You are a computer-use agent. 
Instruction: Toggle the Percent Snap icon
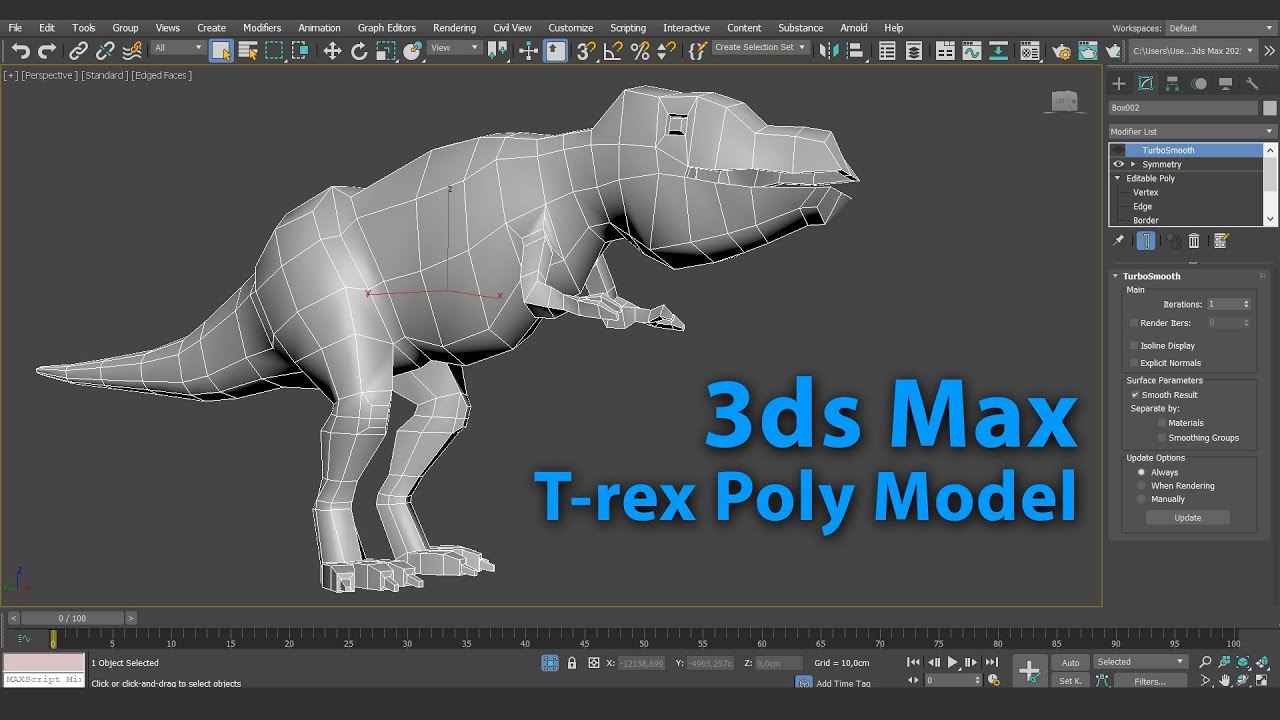coord(640,51)
